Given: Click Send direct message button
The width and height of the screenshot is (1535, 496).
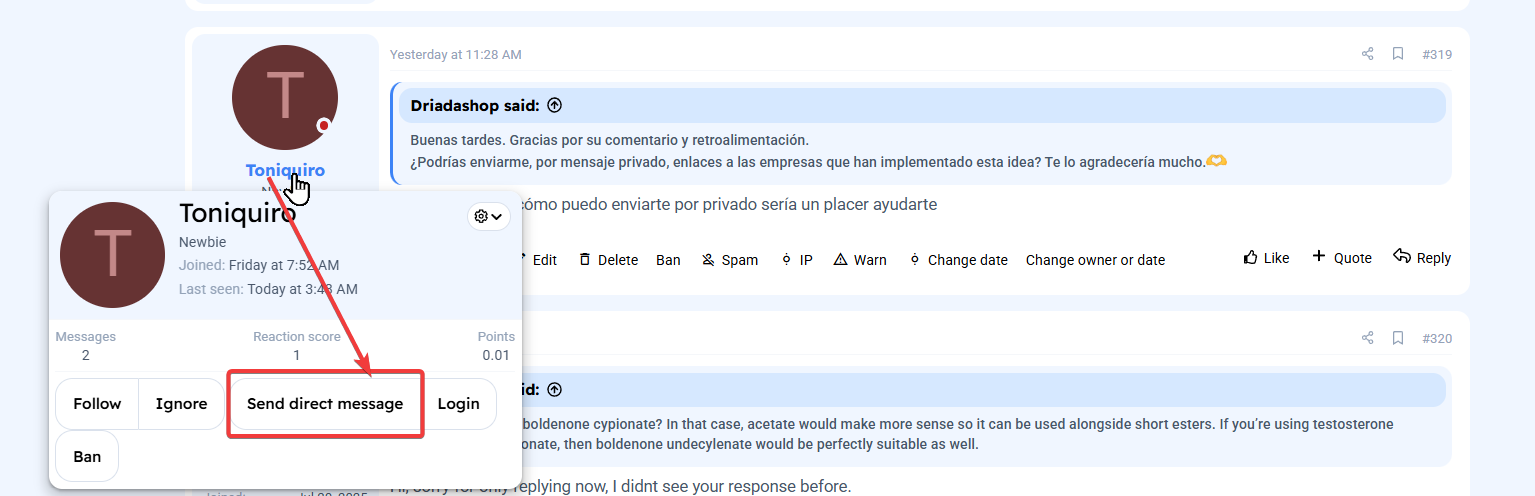Looking at the screenshot, I should click(325, 404).
